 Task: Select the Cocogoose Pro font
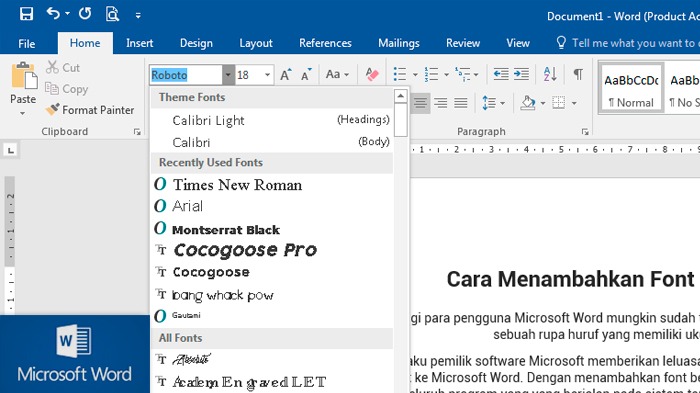pyautogui.click(x=271, y=250)
